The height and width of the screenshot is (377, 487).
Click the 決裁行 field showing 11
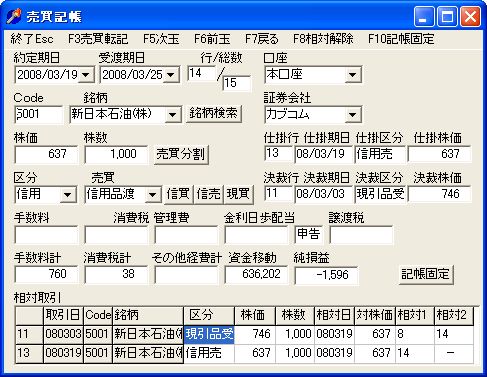click(x=278, y=194)
